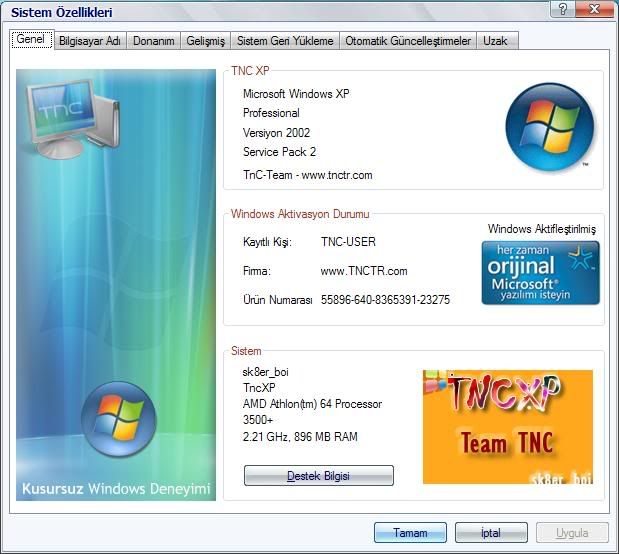The image size is (619, 554).
Task: Click the 'Professional' edition text
Action: click(271, 113)
